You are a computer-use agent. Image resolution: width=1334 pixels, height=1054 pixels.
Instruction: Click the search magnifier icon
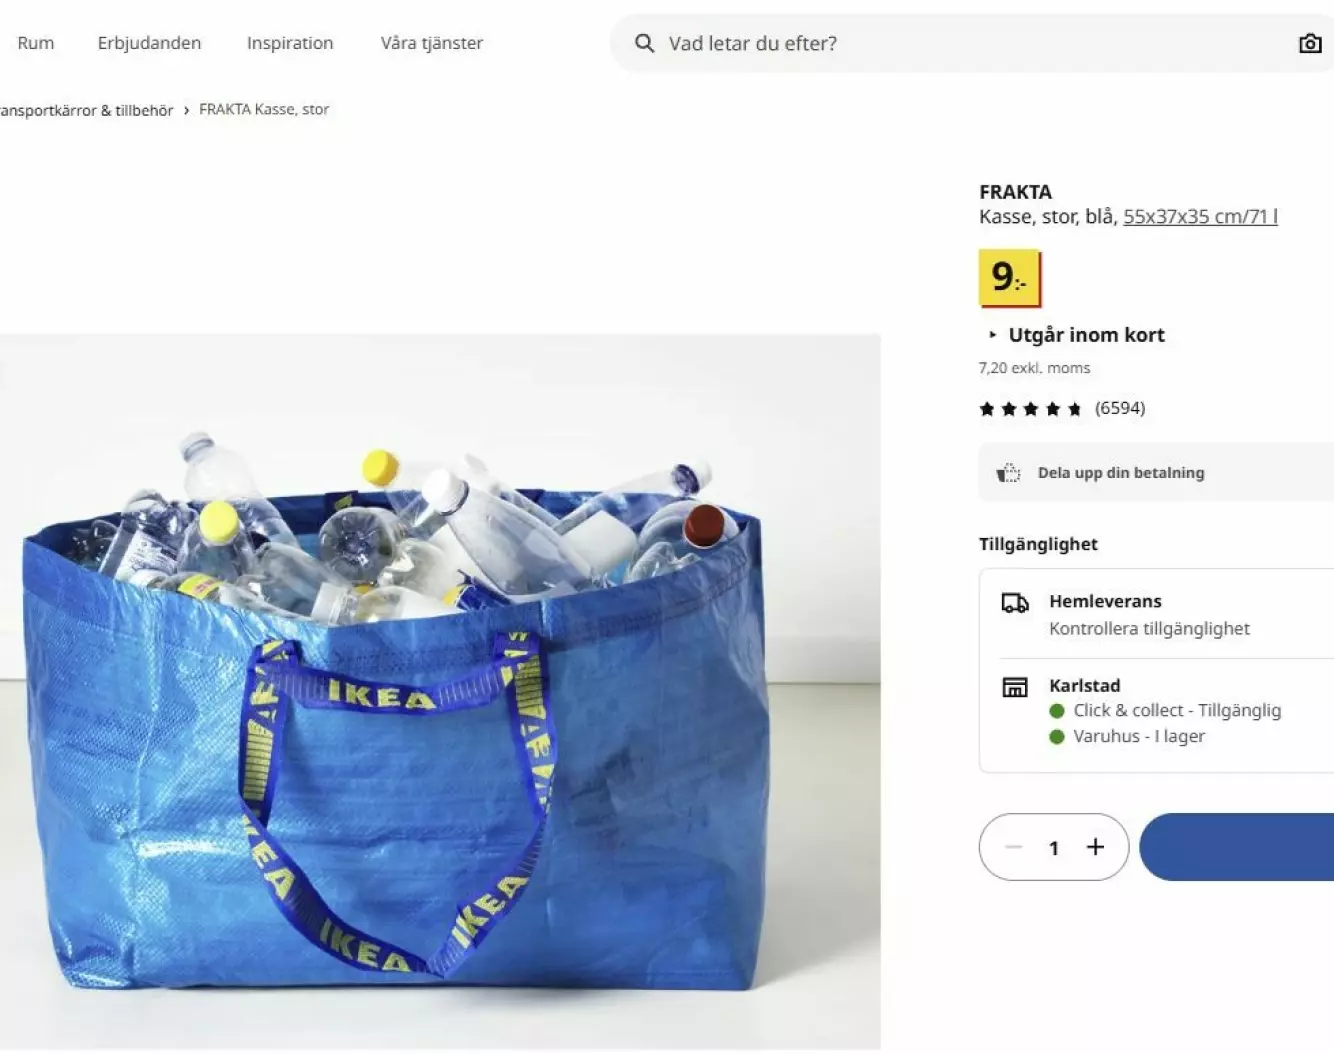click(645, 43)
